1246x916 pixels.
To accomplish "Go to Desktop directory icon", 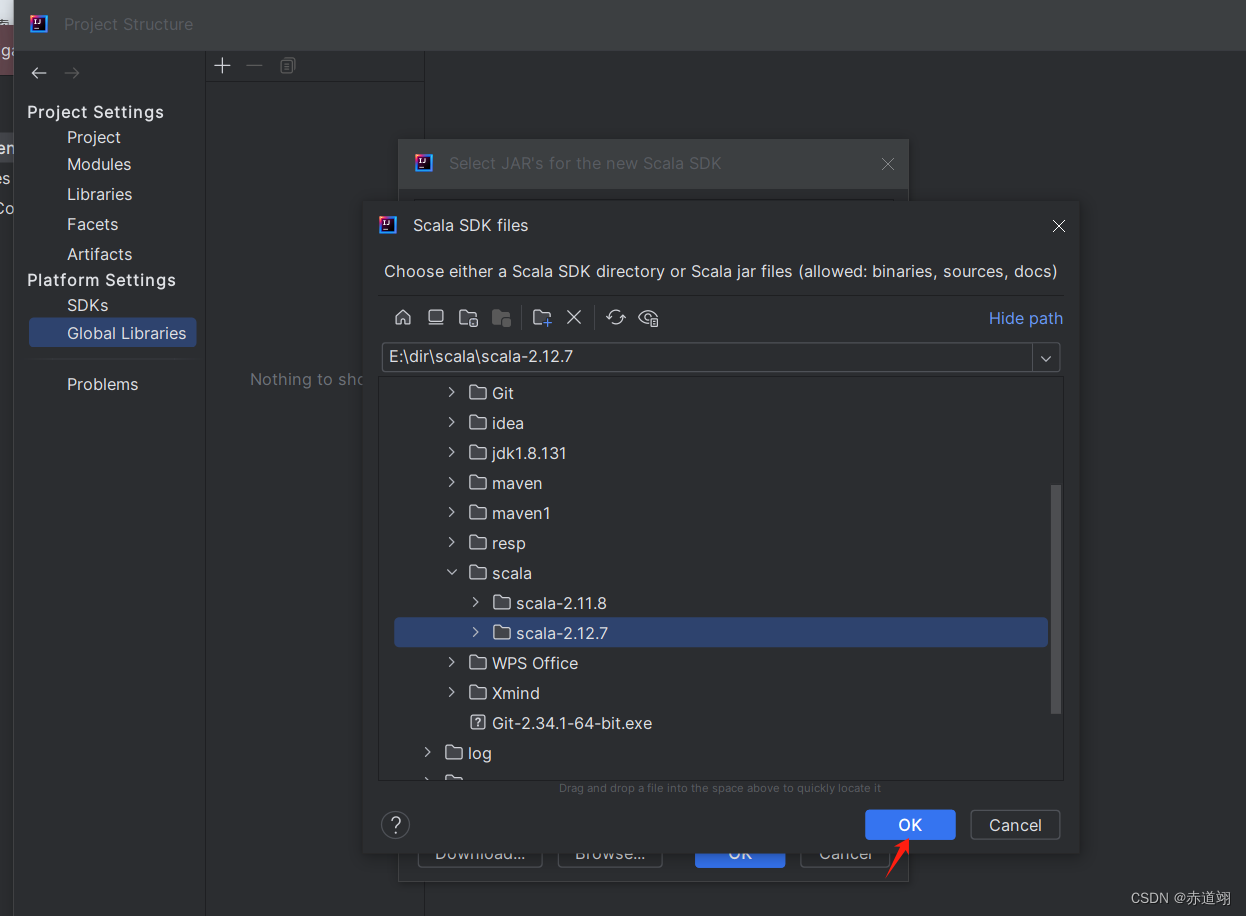I will pos(436,318).
